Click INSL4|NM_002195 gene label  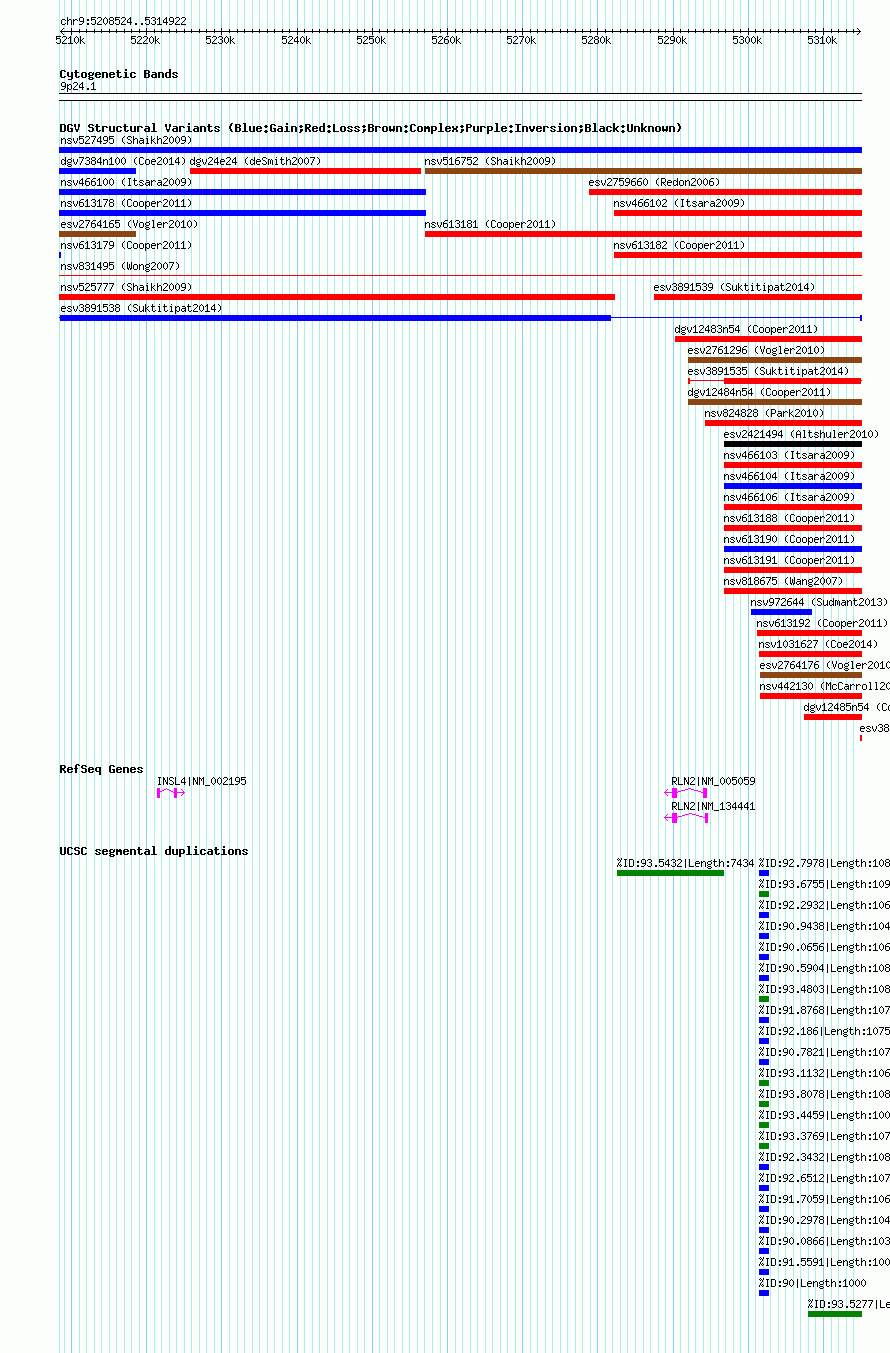(x=202, y=781)
